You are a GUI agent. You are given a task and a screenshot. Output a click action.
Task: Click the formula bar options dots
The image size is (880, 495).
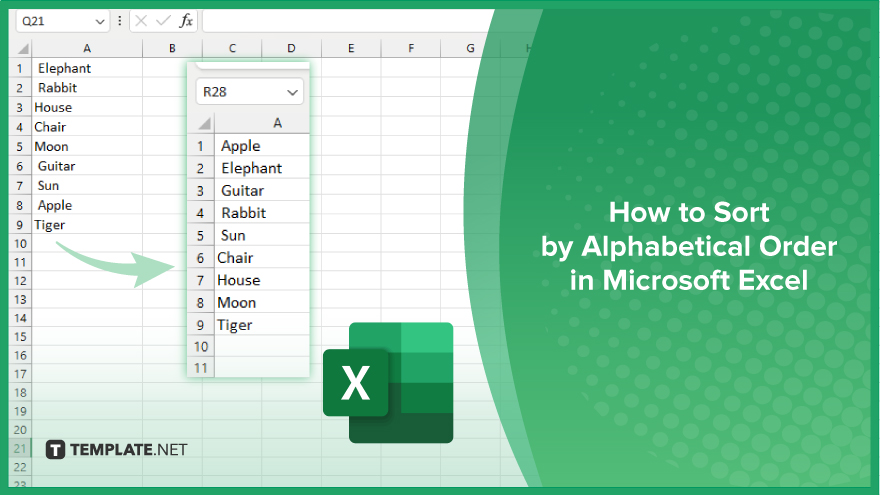coord(120,21)
